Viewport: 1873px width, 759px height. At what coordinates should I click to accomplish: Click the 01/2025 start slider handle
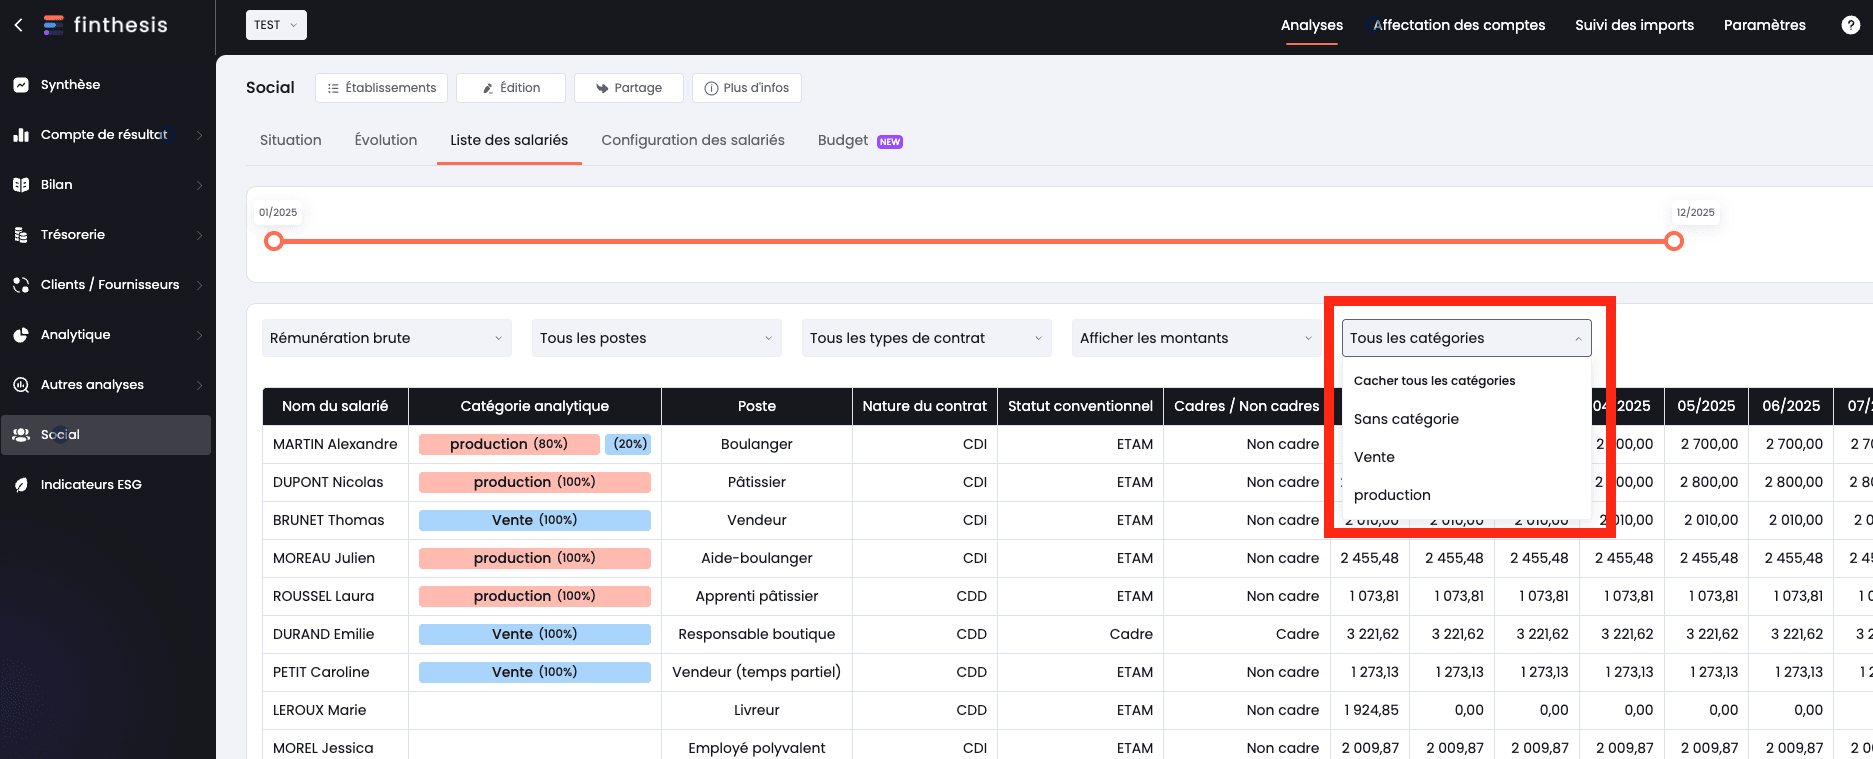(x=274, y=241)
